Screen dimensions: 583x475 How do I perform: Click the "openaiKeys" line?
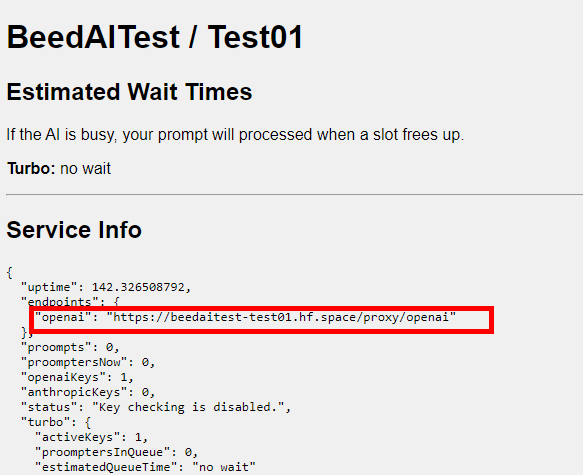(x=77, y=377)
